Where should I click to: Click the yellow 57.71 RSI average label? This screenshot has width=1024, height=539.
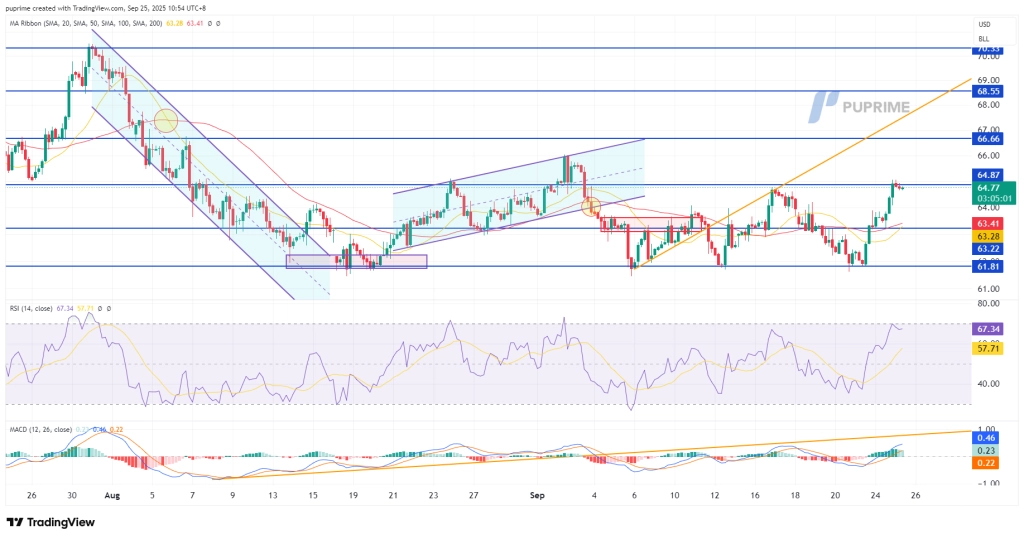click(x=988, y=349)
